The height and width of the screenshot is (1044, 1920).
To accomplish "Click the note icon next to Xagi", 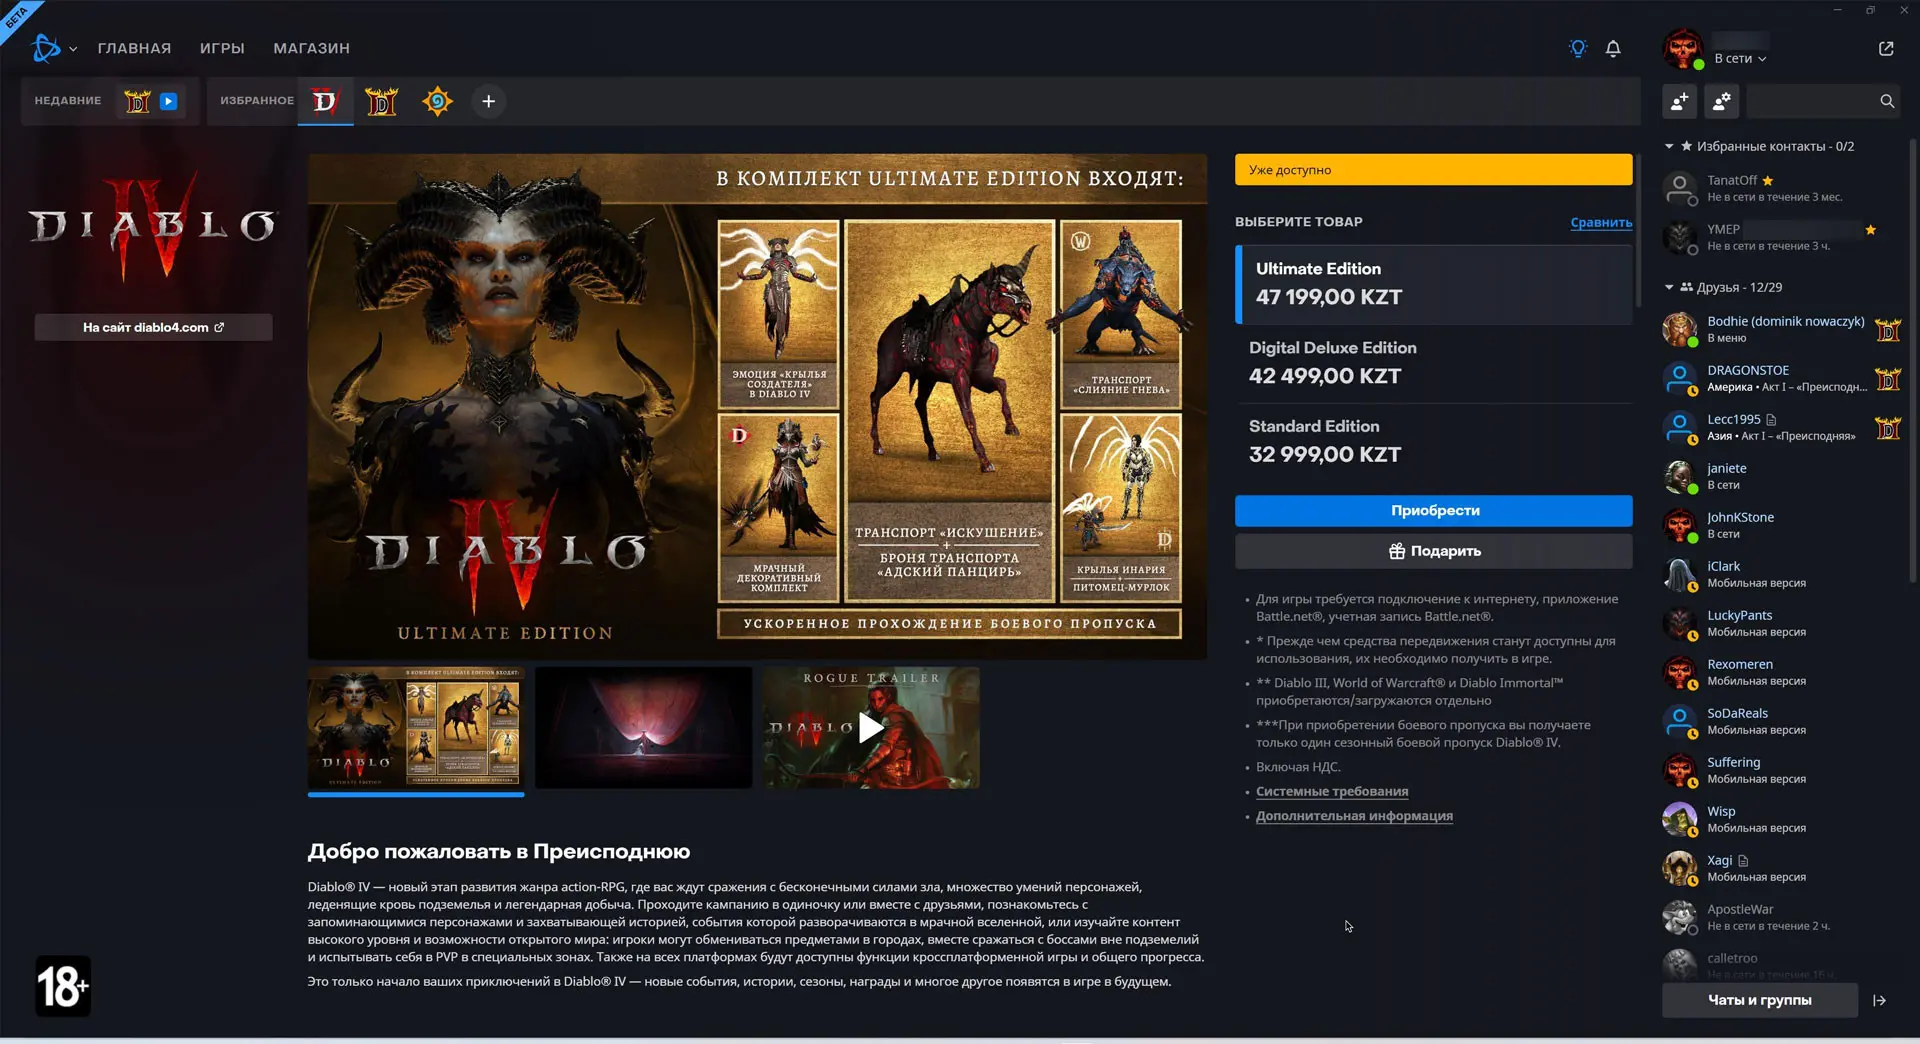I will pos(1743,861).
